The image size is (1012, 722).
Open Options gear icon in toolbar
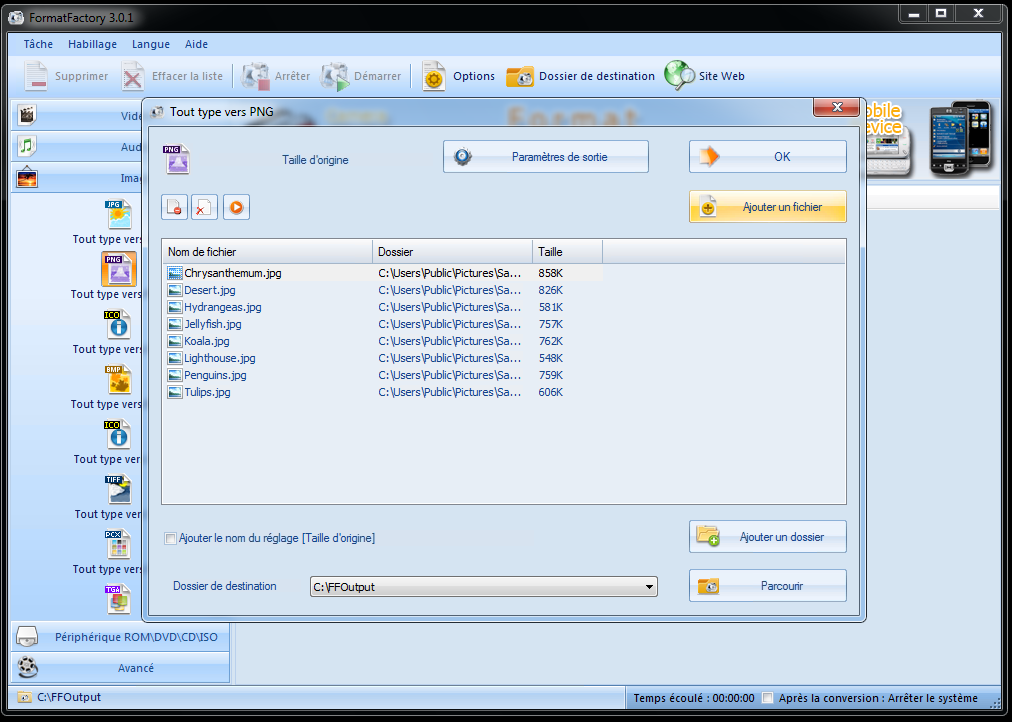coord(434,76)
